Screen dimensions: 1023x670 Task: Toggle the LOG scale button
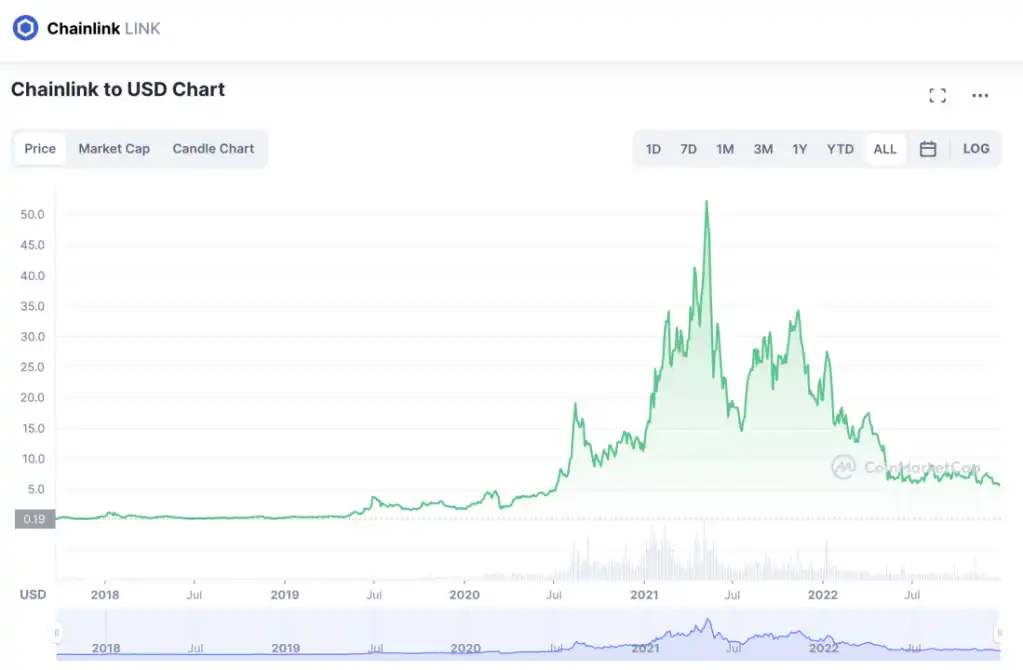976,149
